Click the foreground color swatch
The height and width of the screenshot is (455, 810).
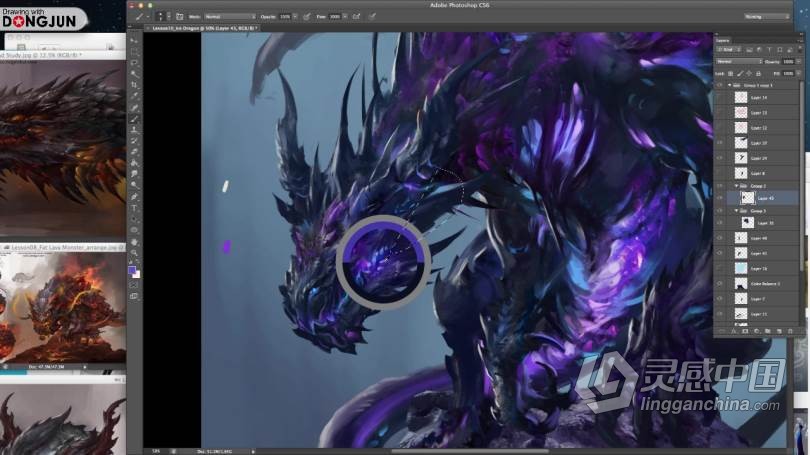coord(132,270)
